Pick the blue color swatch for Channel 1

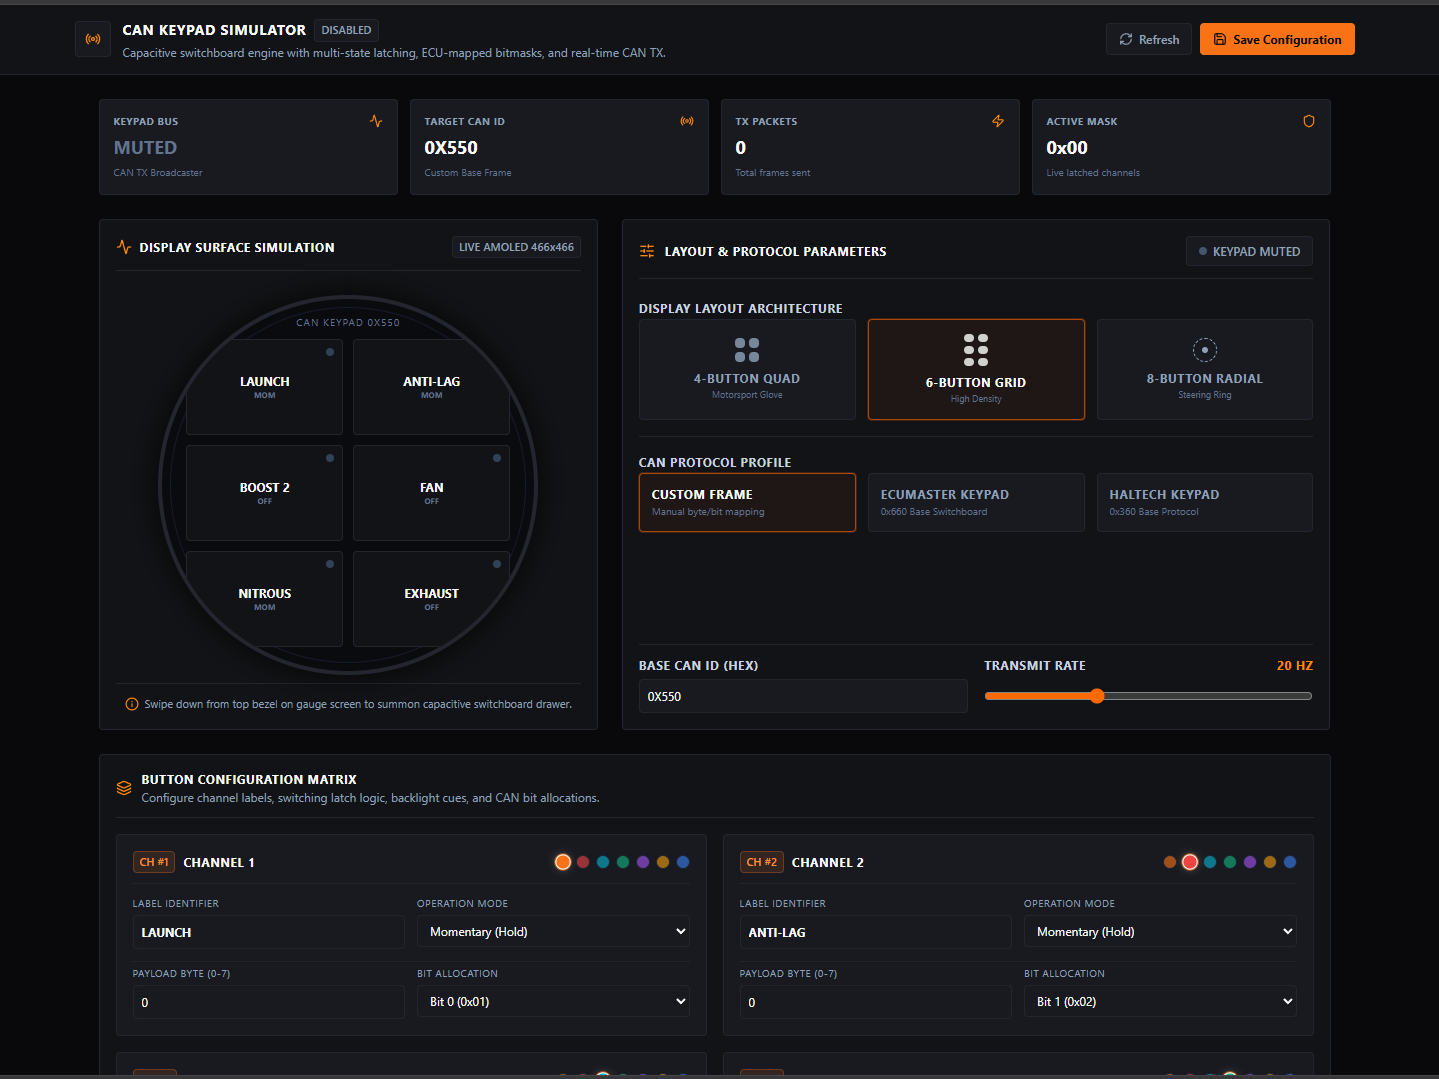point(683,862)
